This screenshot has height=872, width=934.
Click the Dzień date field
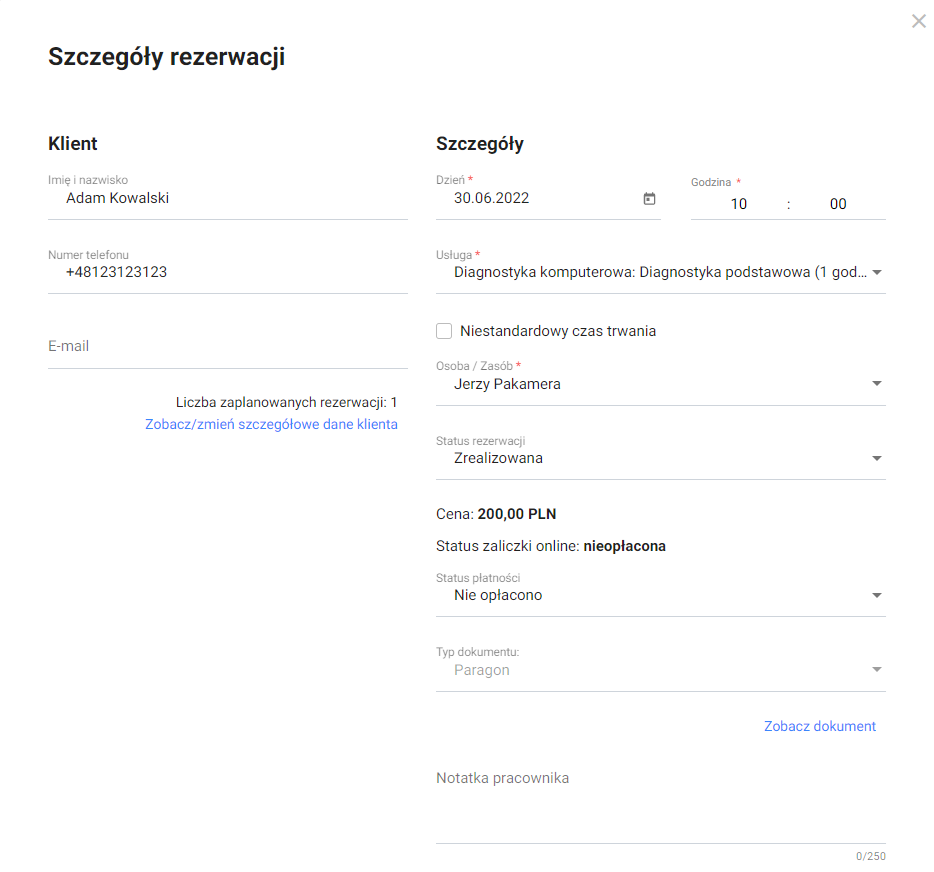tap(540, 198)
